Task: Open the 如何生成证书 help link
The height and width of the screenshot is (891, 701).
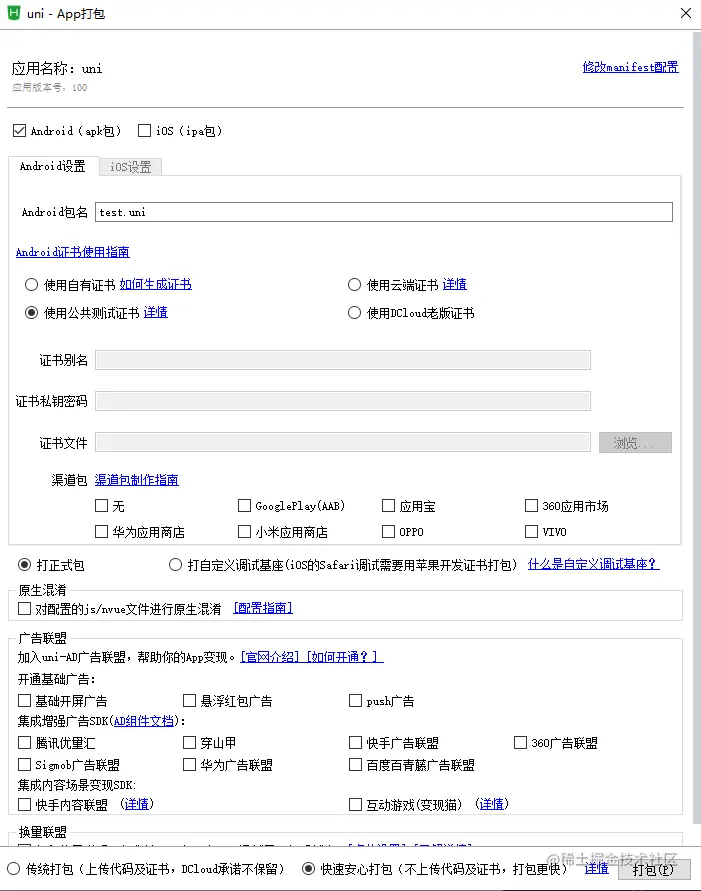Action: point(155,285)
